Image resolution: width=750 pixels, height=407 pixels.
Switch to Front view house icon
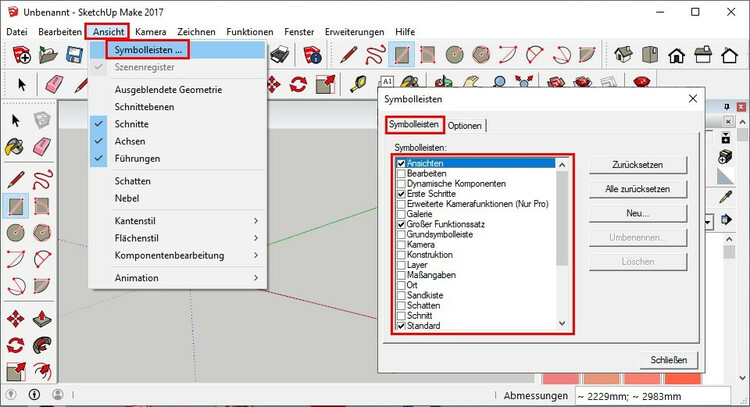point(676,55)
